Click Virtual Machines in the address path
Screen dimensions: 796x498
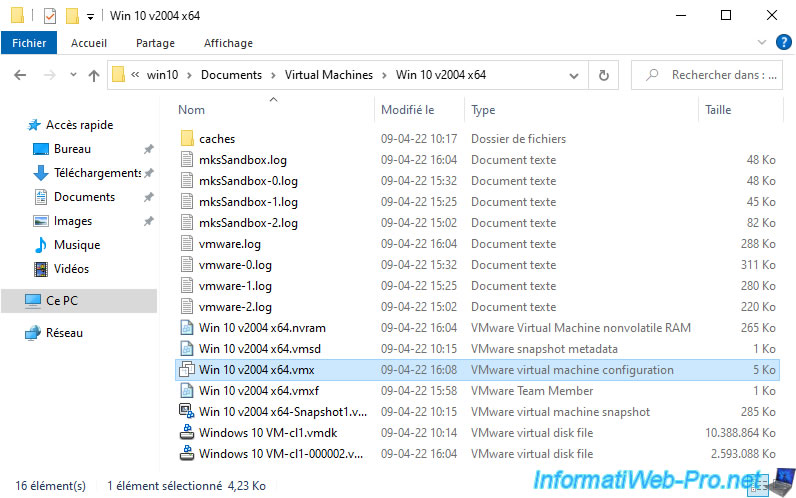[328, 75]
